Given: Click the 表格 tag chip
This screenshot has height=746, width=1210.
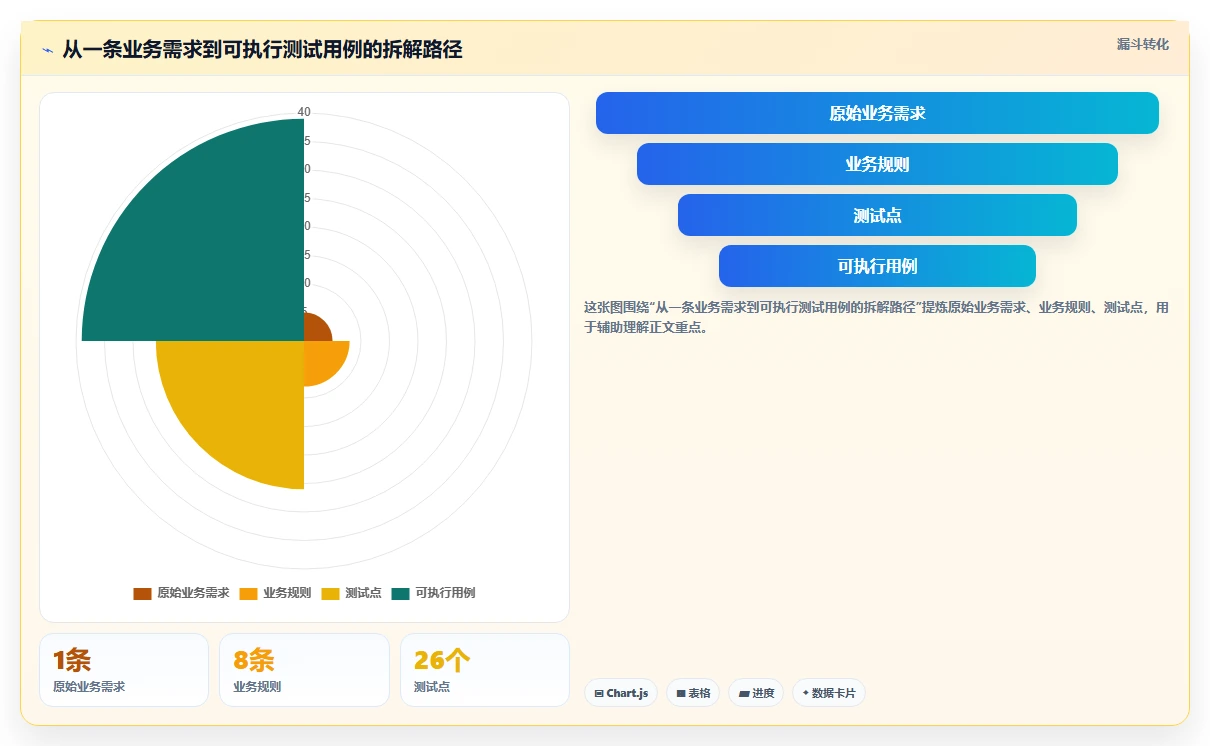Looking at the screenshot, I should [693, 693].
